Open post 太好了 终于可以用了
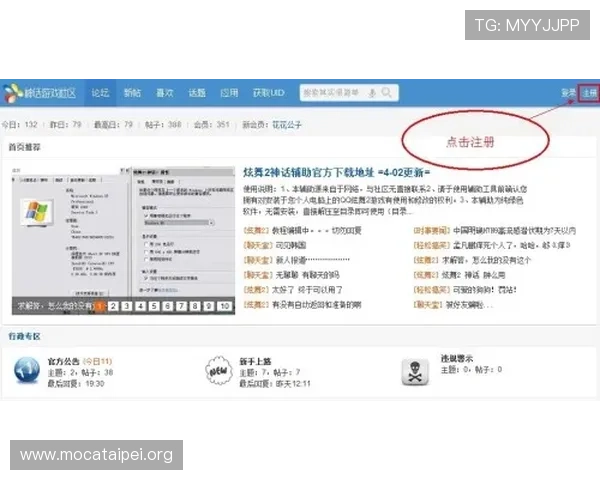Screen dimensions: 600x480 pos(307,290)
